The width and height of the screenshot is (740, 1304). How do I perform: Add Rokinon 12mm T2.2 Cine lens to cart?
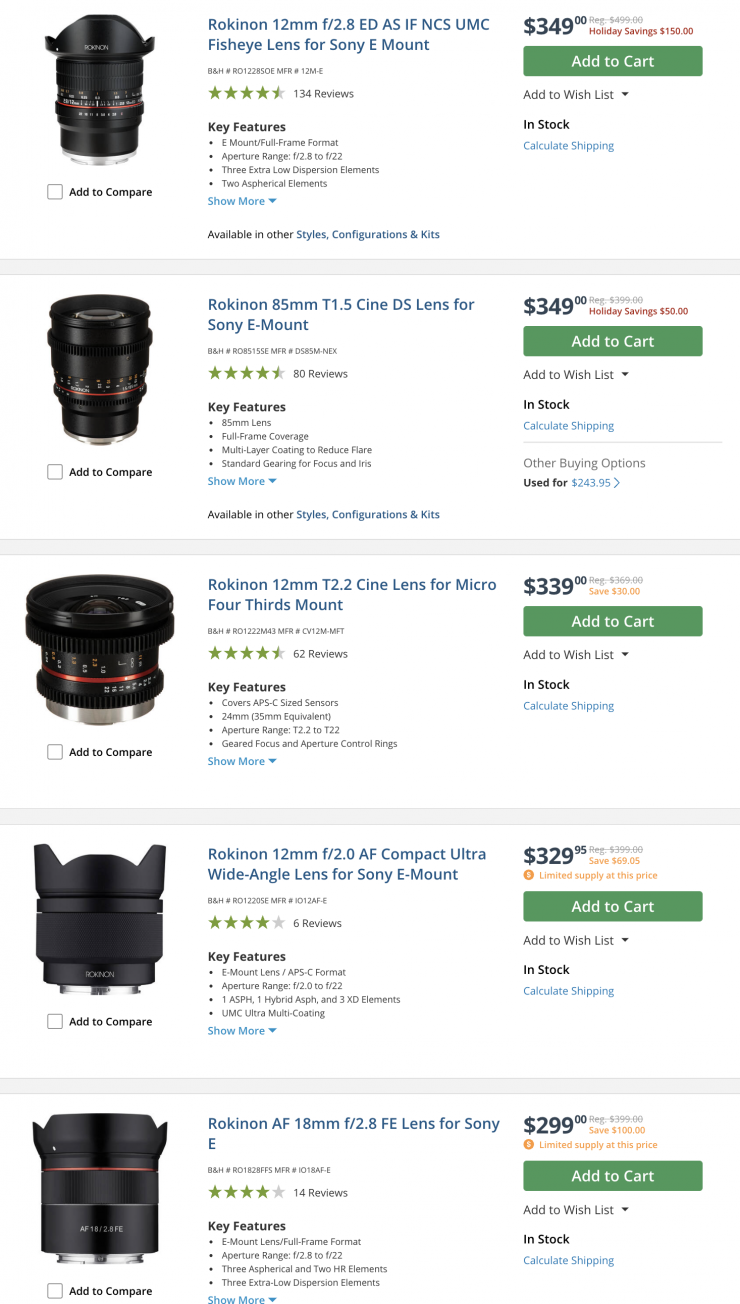(x=612, y=621)
